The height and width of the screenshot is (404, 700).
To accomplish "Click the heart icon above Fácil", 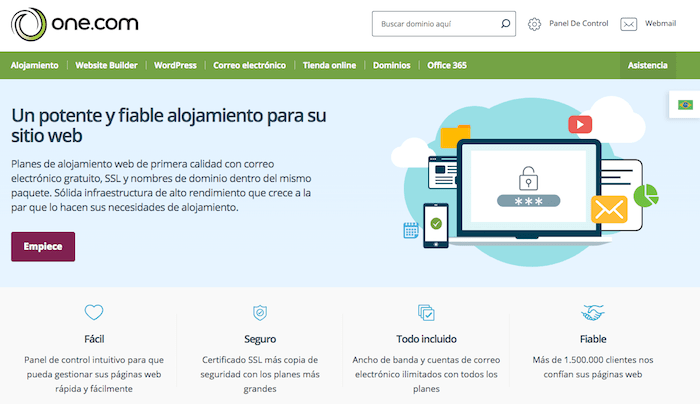I will point(94,312).
